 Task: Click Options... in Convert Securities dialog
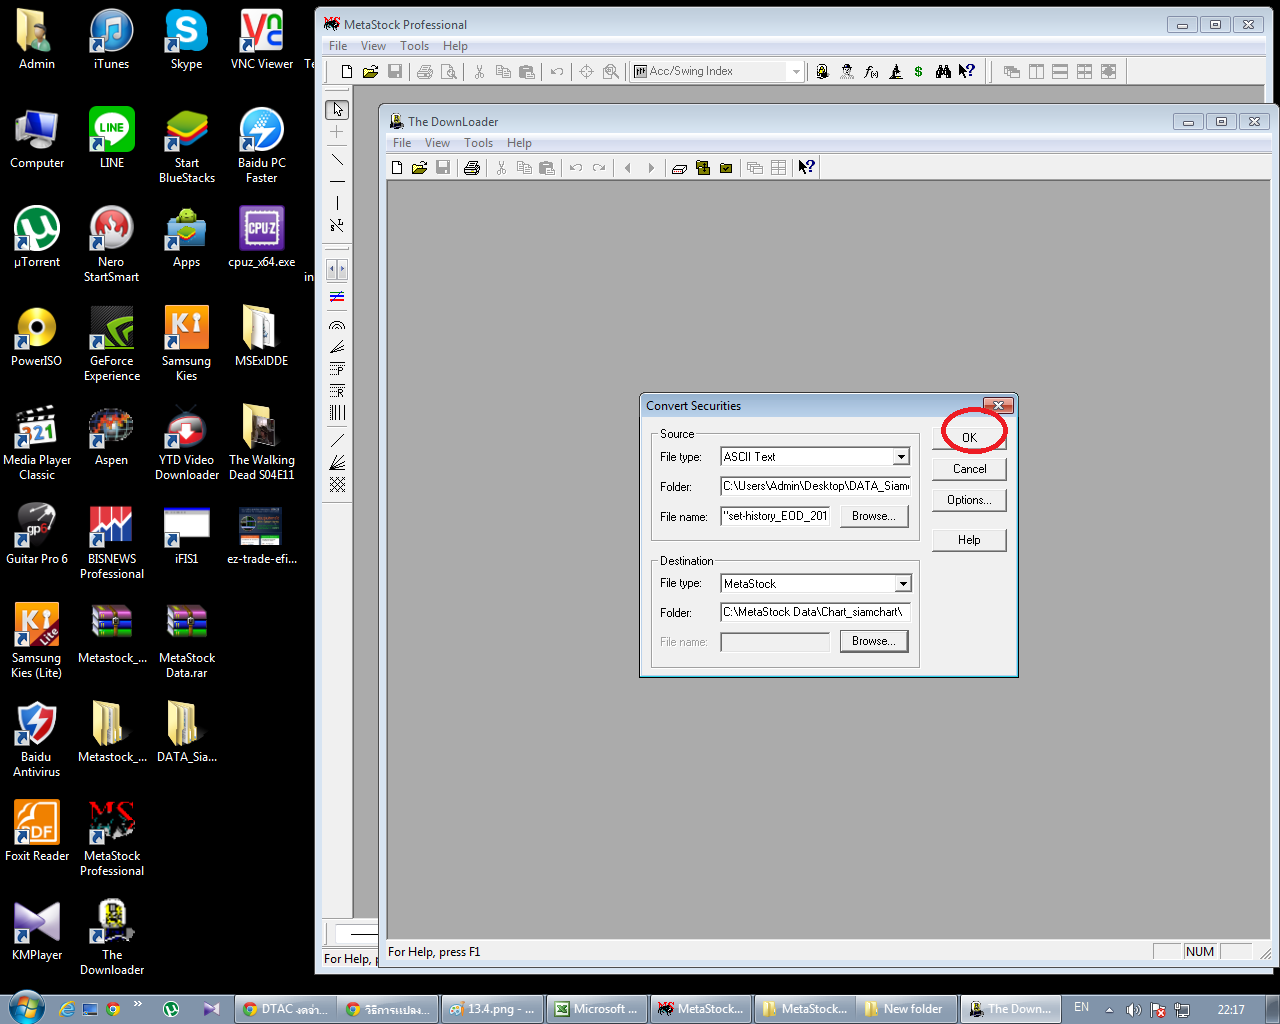[x=969, y=500]
